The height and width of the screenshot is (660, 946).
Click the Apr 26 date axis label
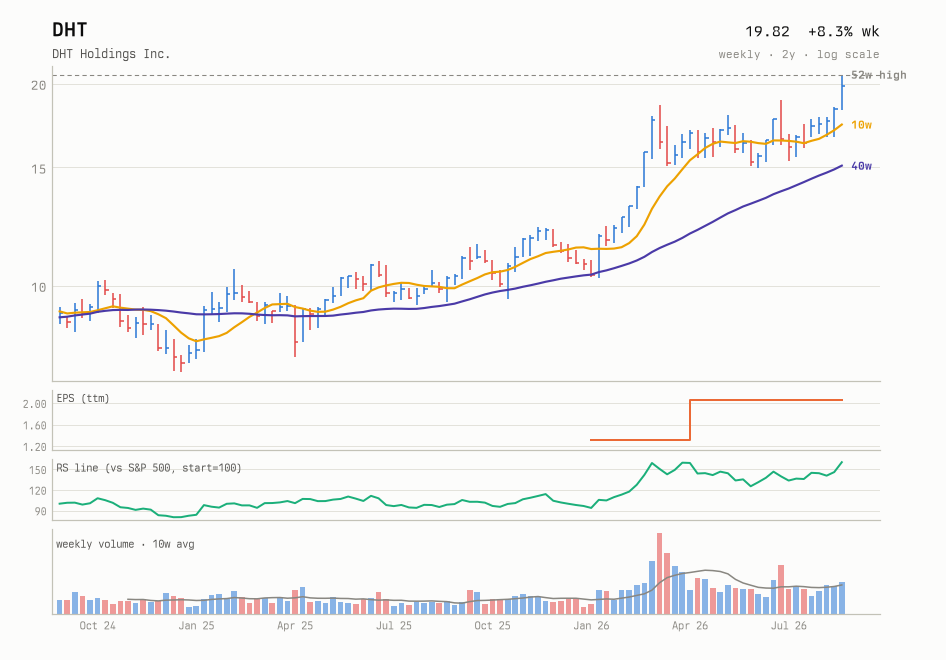coord(690,626)
